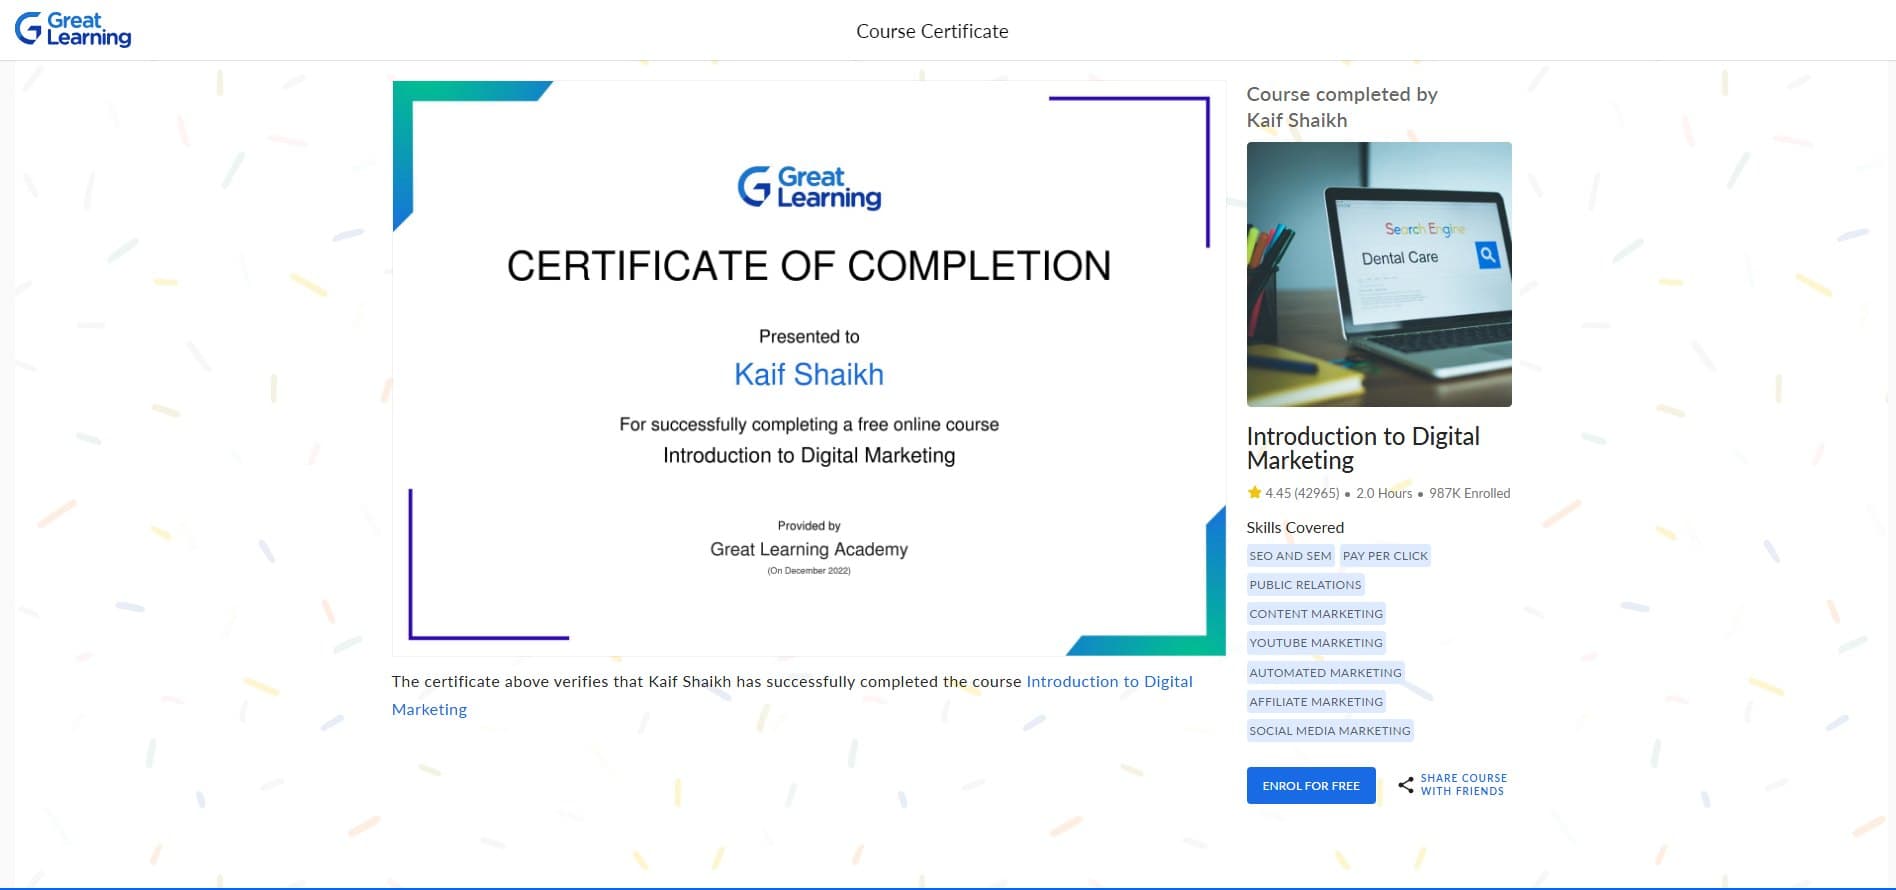Open the Introduction to Digital Marketing link
Viewport: 1896px width, 890px height.
pyautogui.click(x=792, y=695)
